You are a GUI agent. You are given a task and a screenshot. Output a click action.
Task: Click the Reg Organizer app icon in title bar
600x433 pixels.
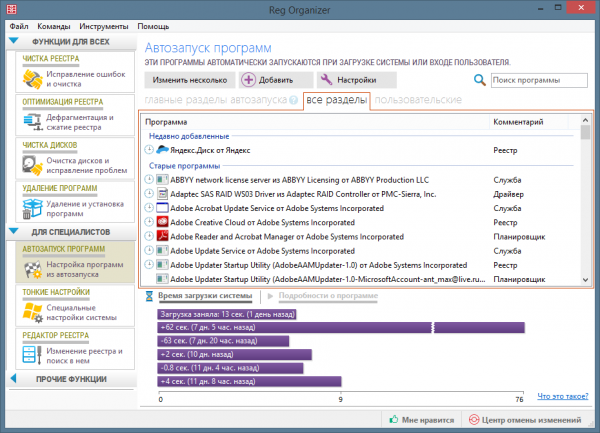[x=11, y=9]
